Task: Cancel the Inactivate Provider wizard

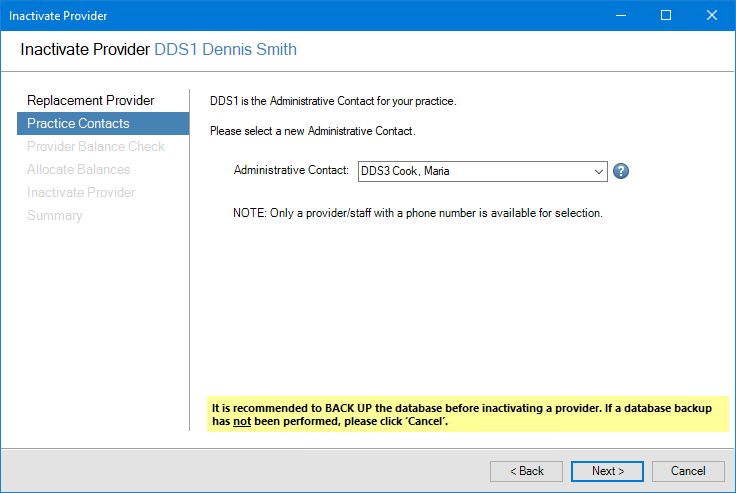Action: tap(688, 471)
